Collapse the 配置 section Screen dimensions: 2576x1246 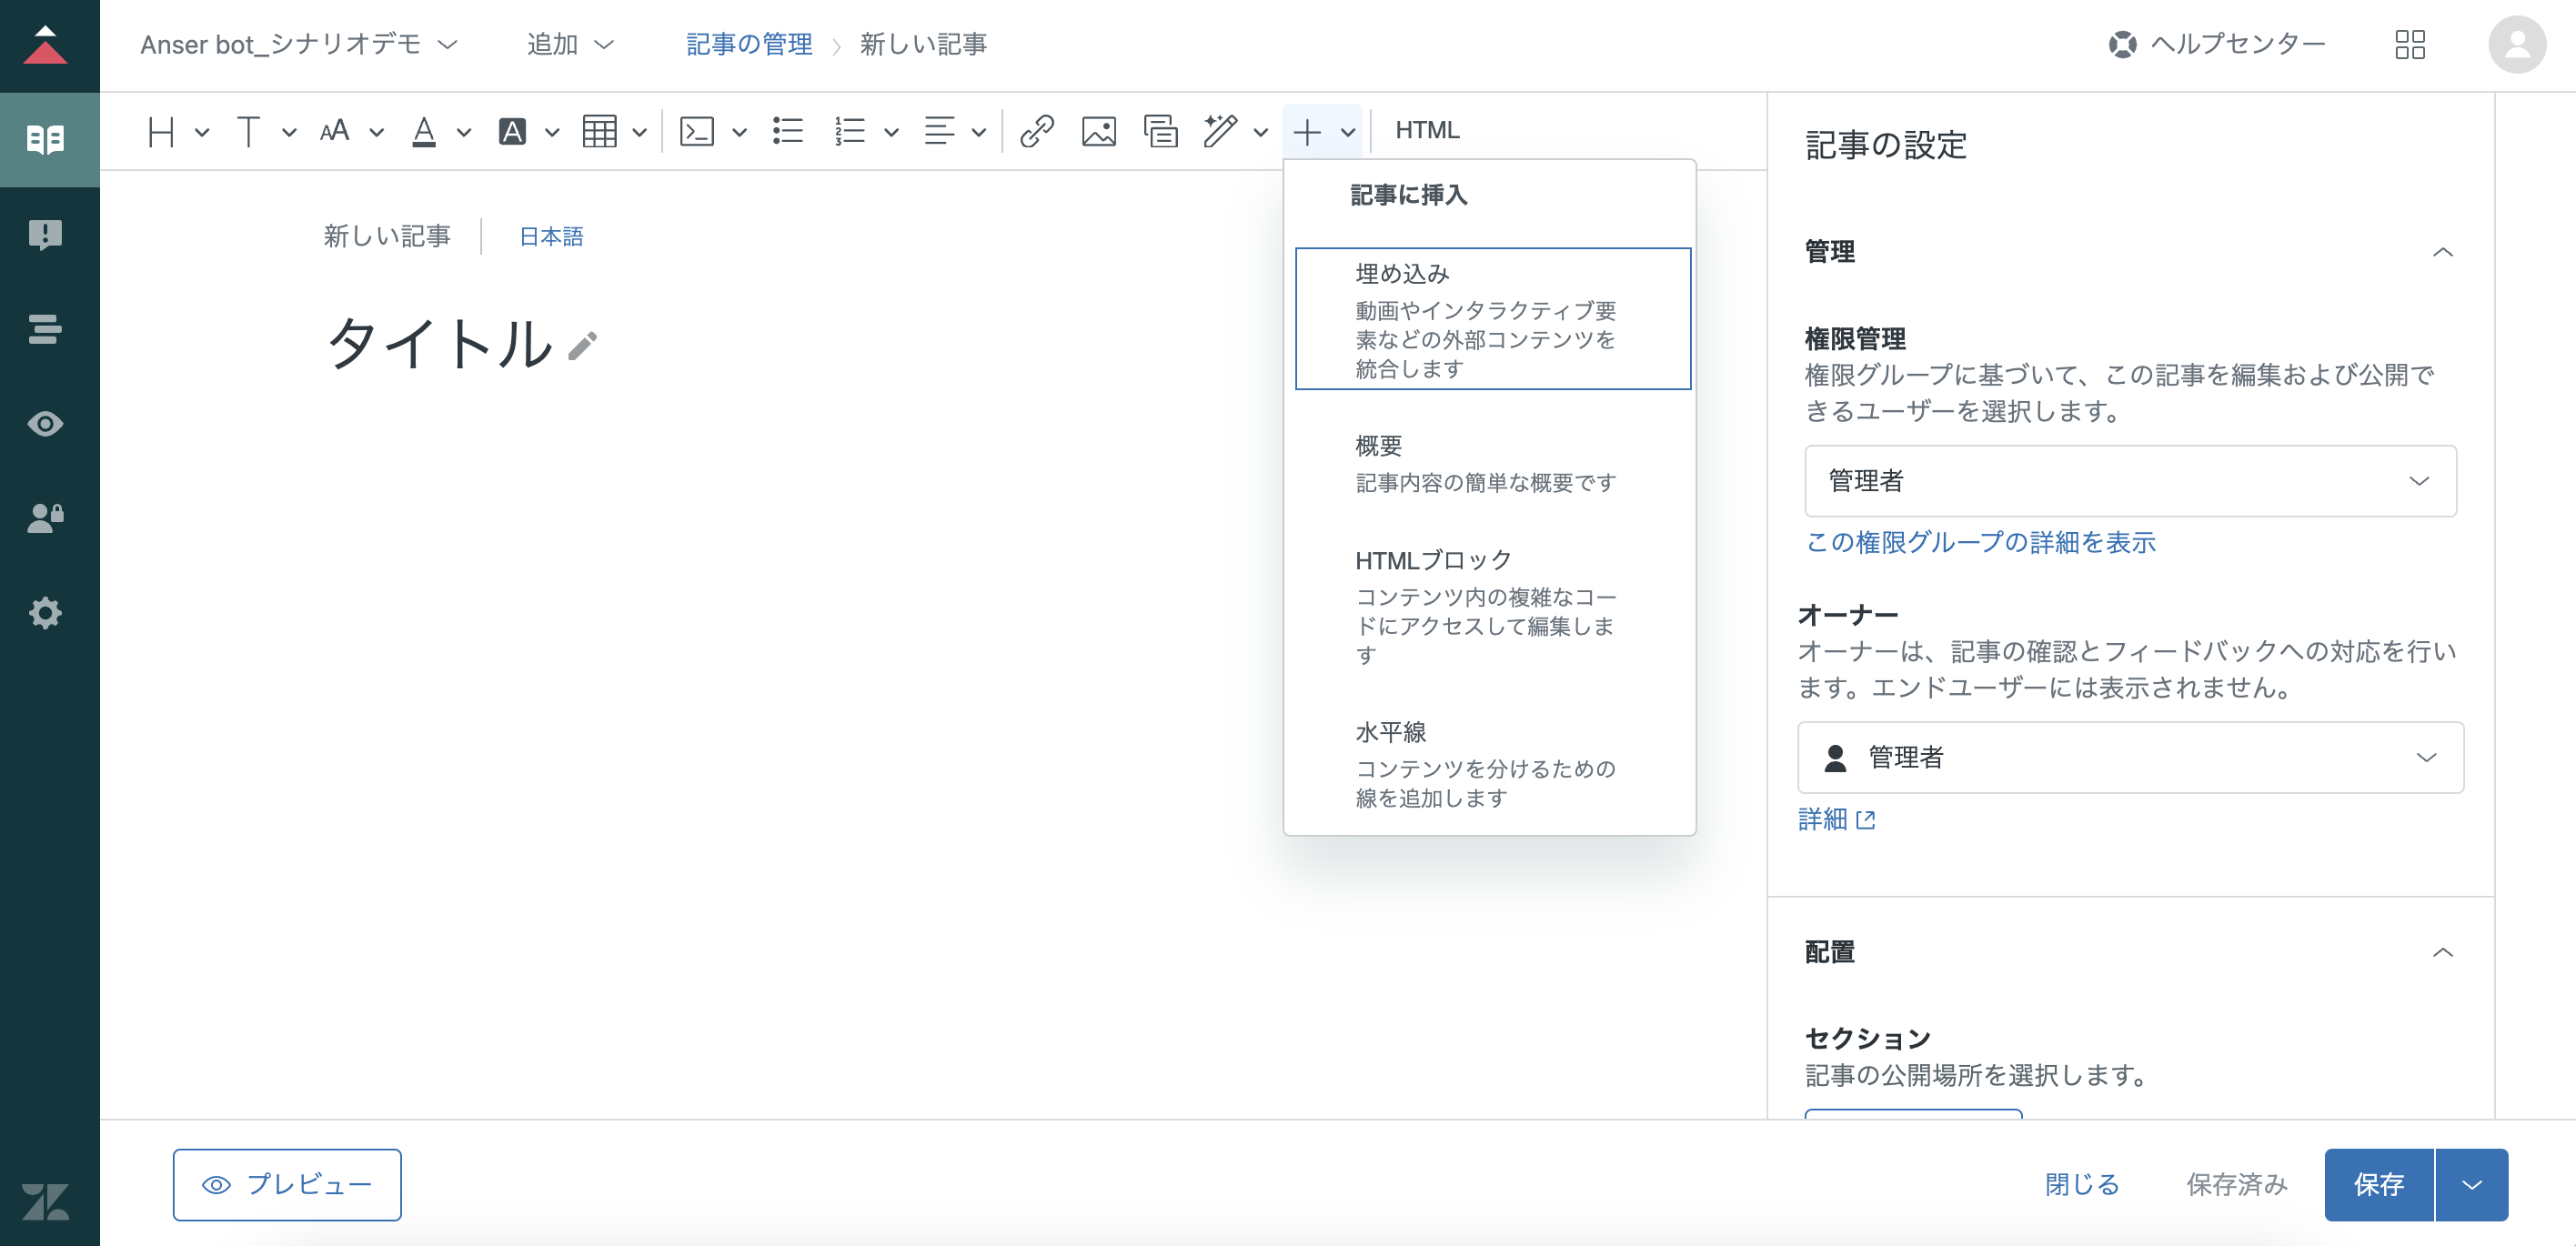[x=2442, y=952]
